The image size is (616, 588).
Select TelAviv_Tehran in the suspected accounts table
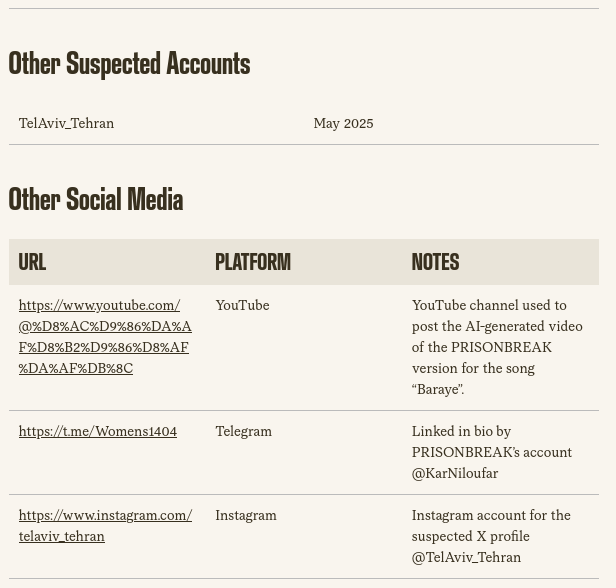[x=66, y=123]
